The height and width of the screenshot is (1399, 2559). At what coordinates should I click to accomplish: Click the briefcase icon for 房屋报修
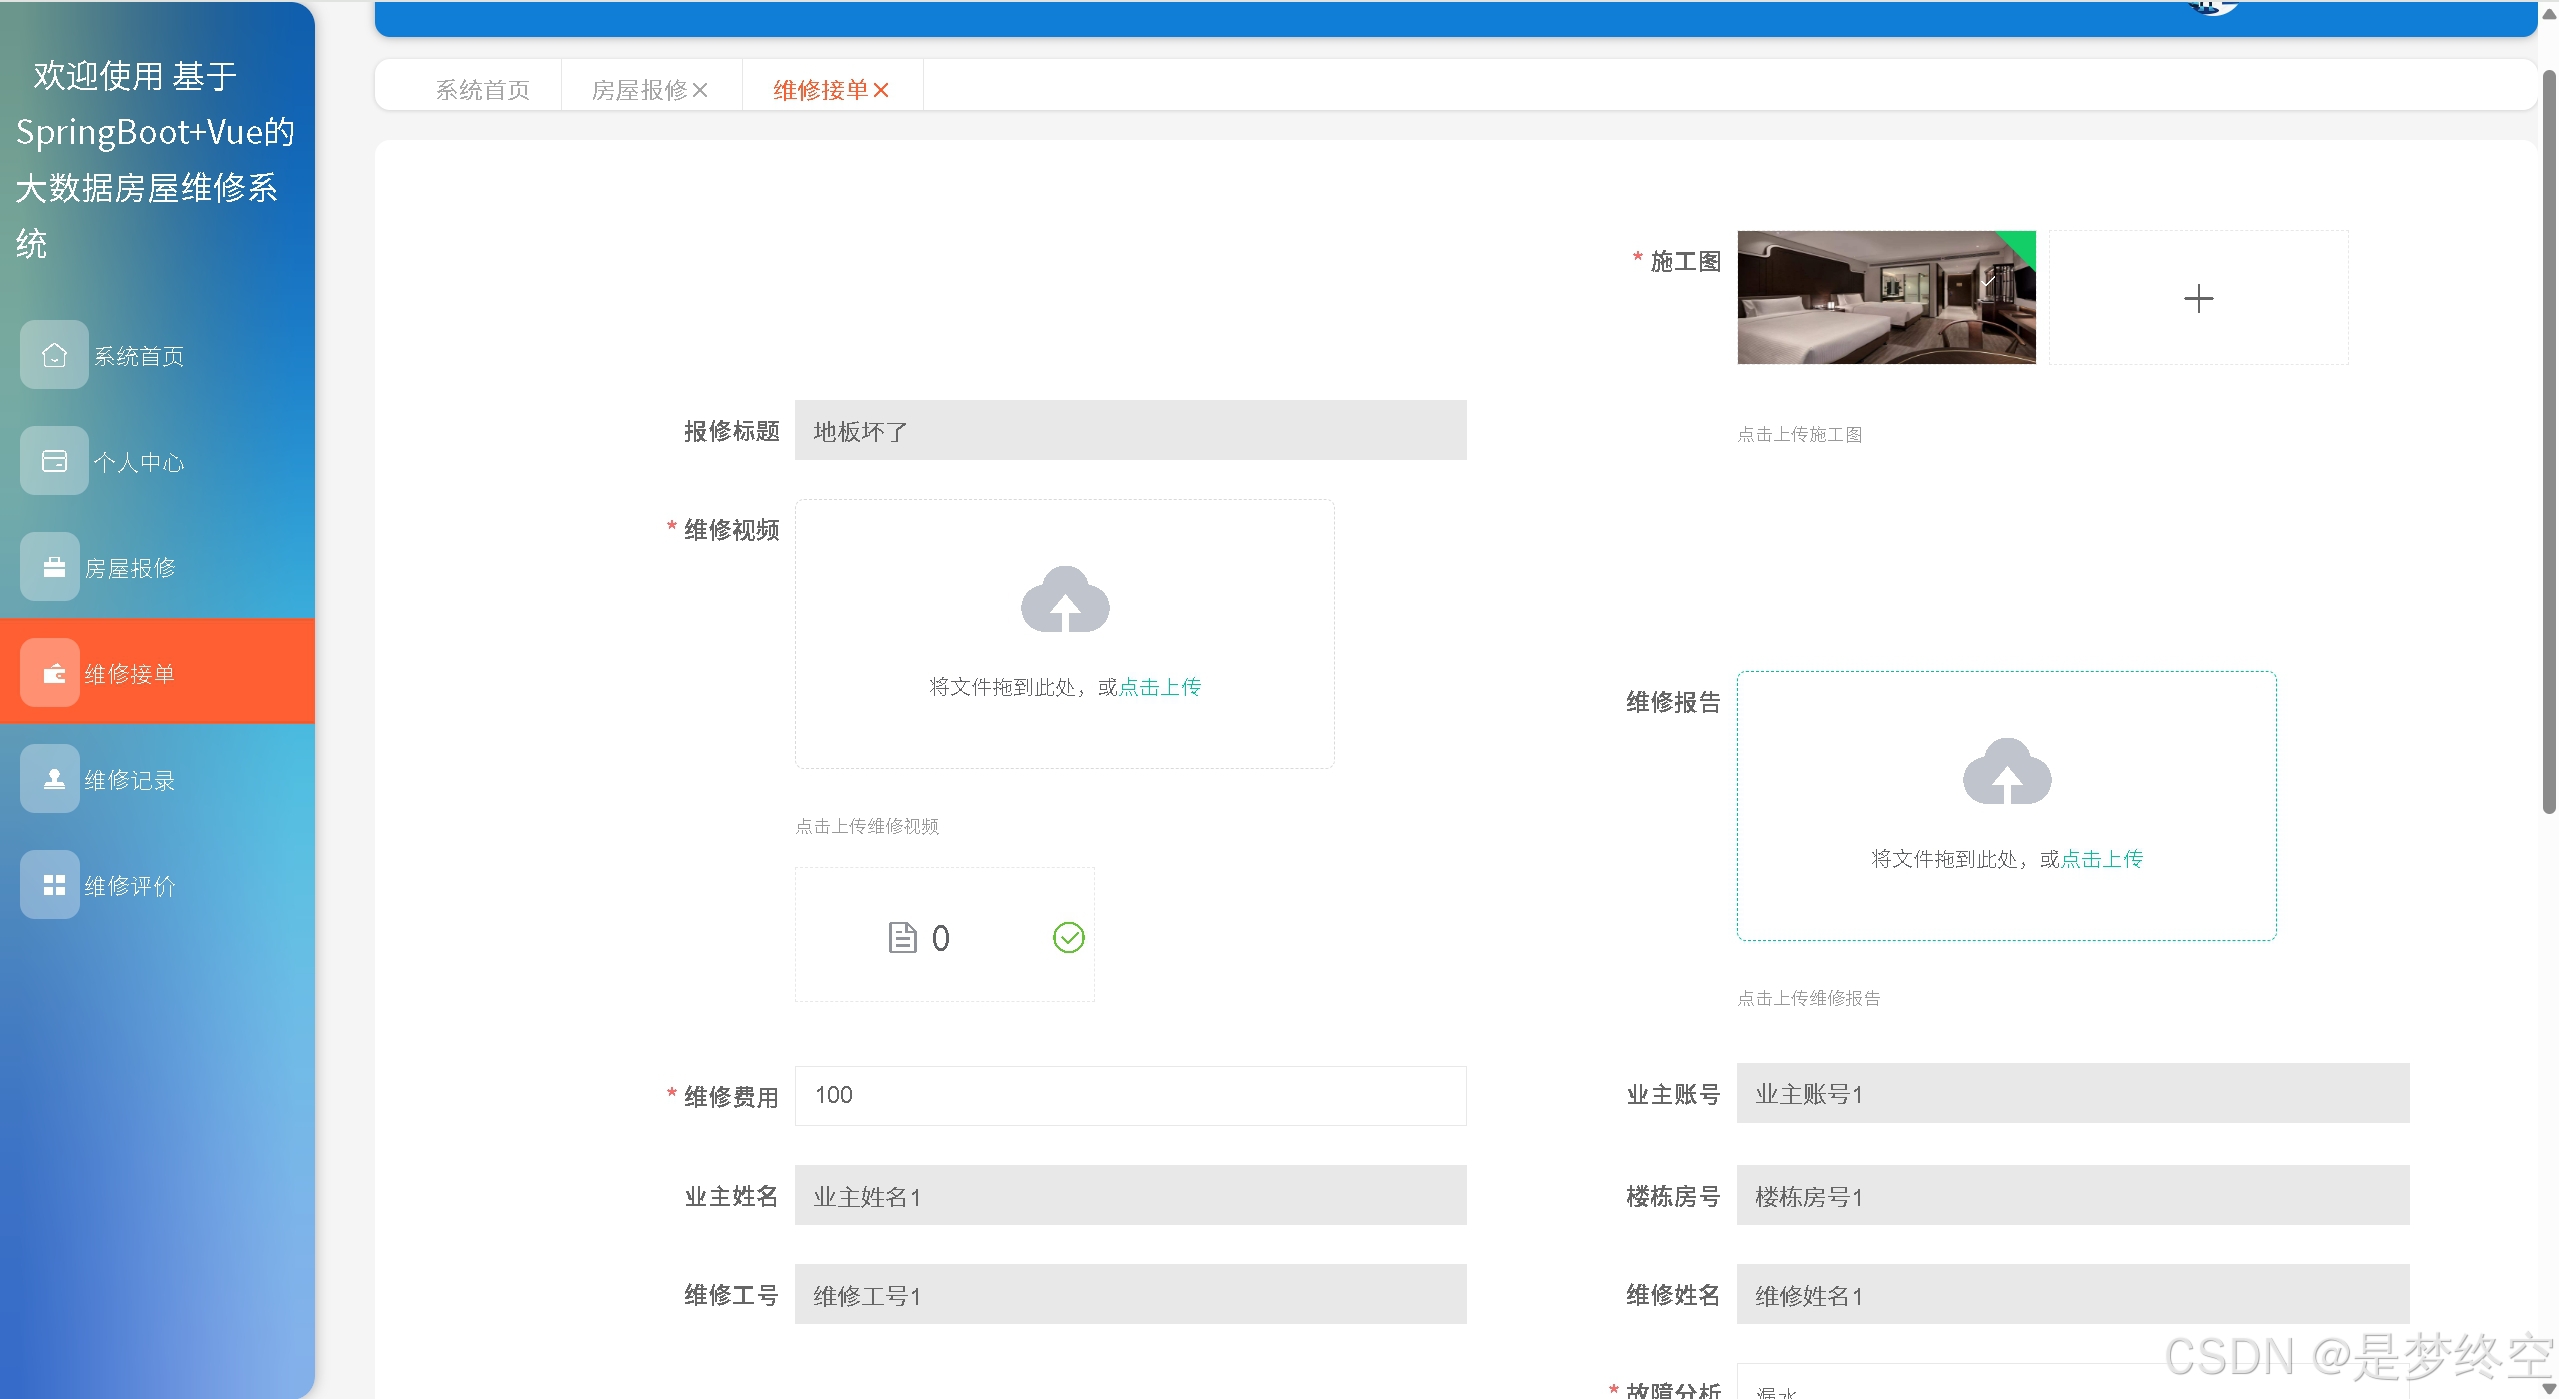point(54,567)
